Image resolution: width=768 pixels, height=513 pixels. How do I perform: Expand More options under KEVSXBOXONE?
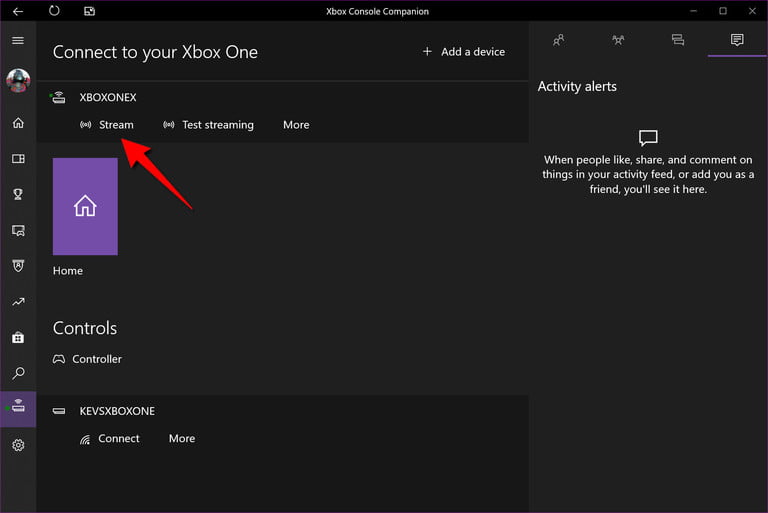pos(182,439)
